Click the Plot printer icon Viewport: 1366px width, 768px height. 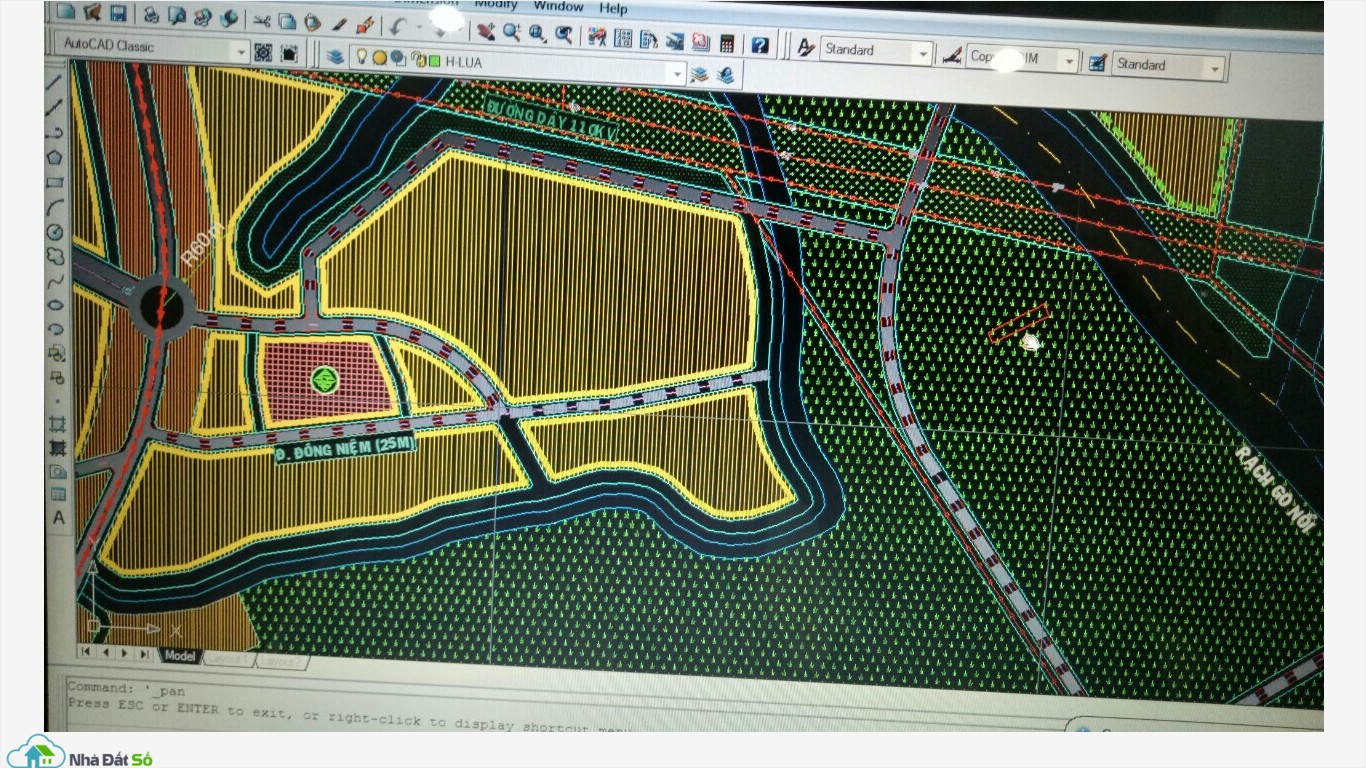(x=151, y=15)
